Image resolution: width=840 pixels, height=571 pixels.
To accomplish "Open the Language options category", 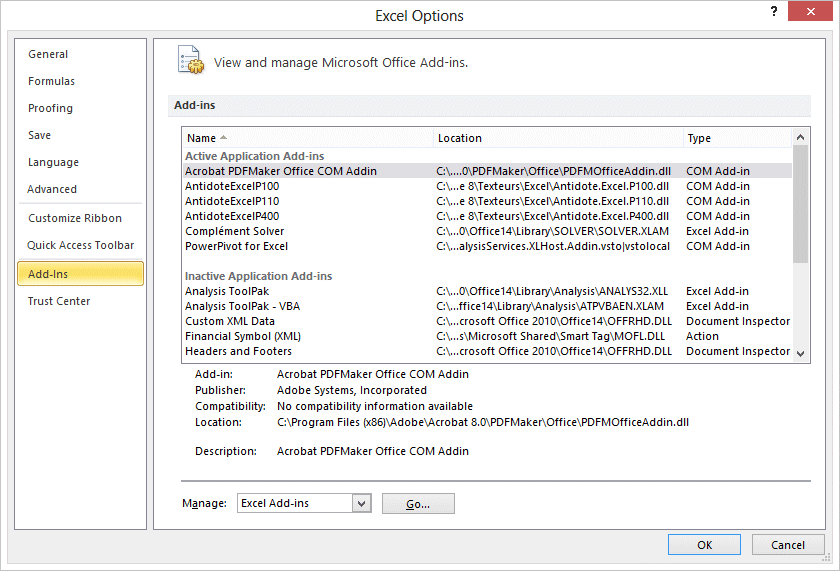I will [x=80, y=162].
